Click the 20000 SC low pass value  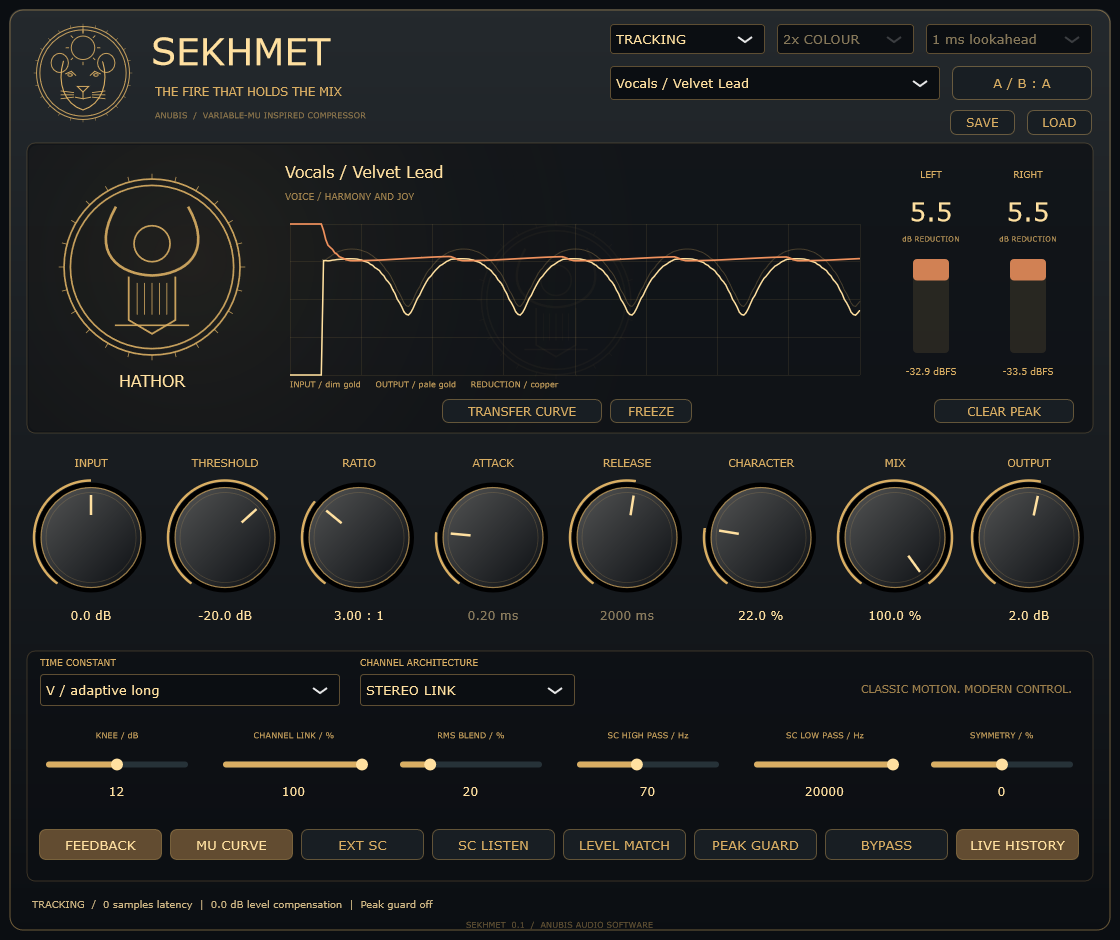coord(824,791)
